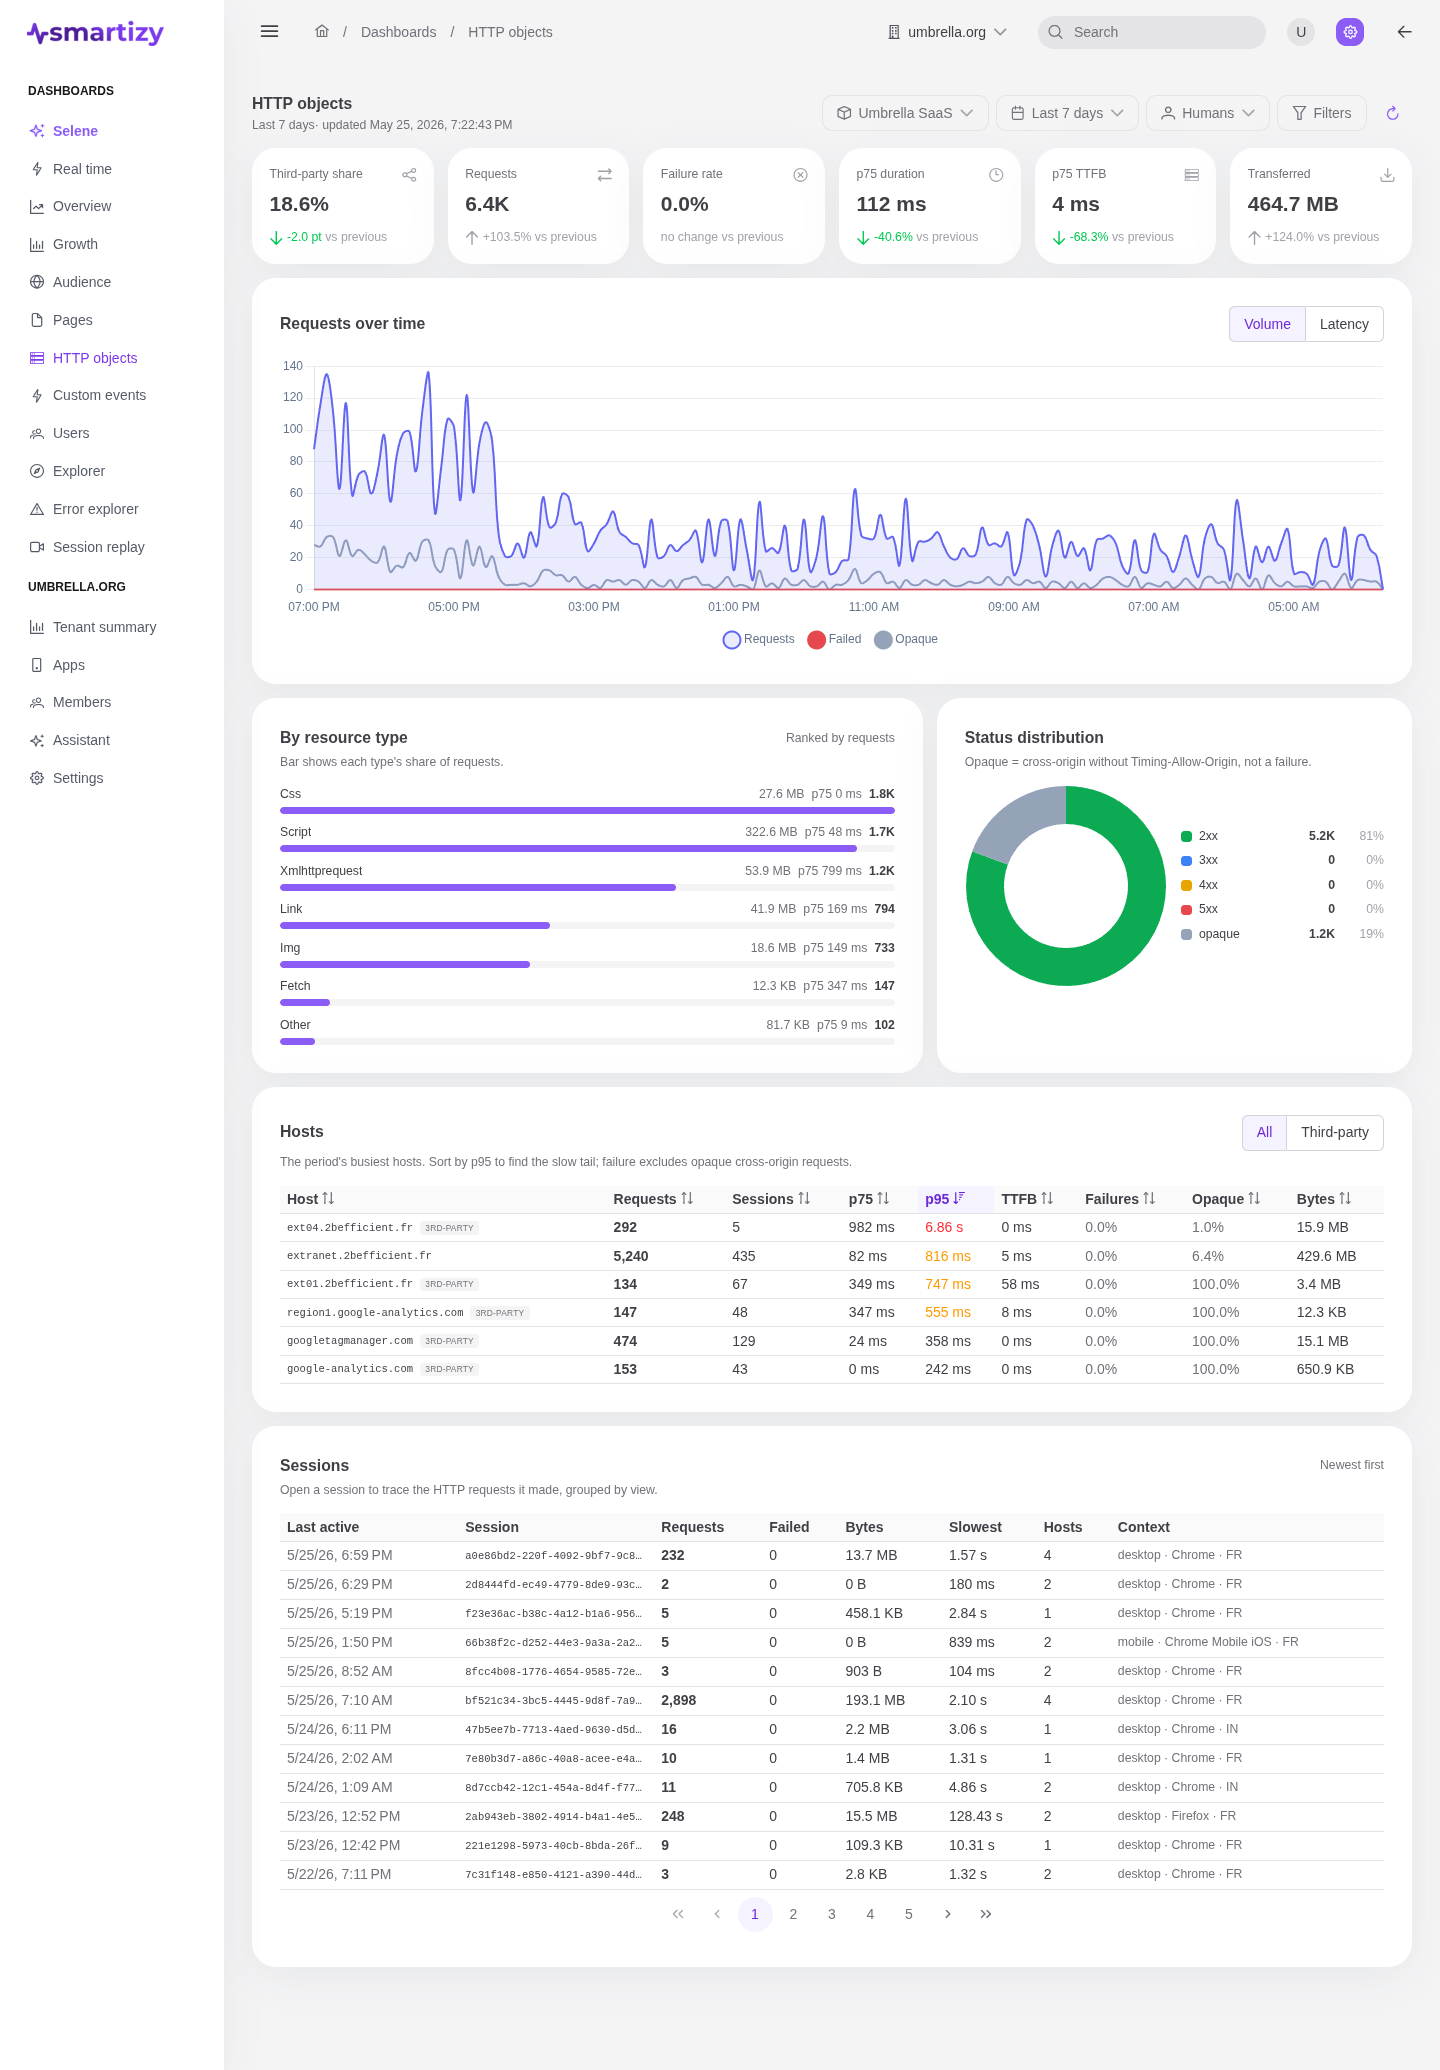Click in the Search field
The width and height of the screenshot is (1440, 2070).
(x=1152, y=32)
